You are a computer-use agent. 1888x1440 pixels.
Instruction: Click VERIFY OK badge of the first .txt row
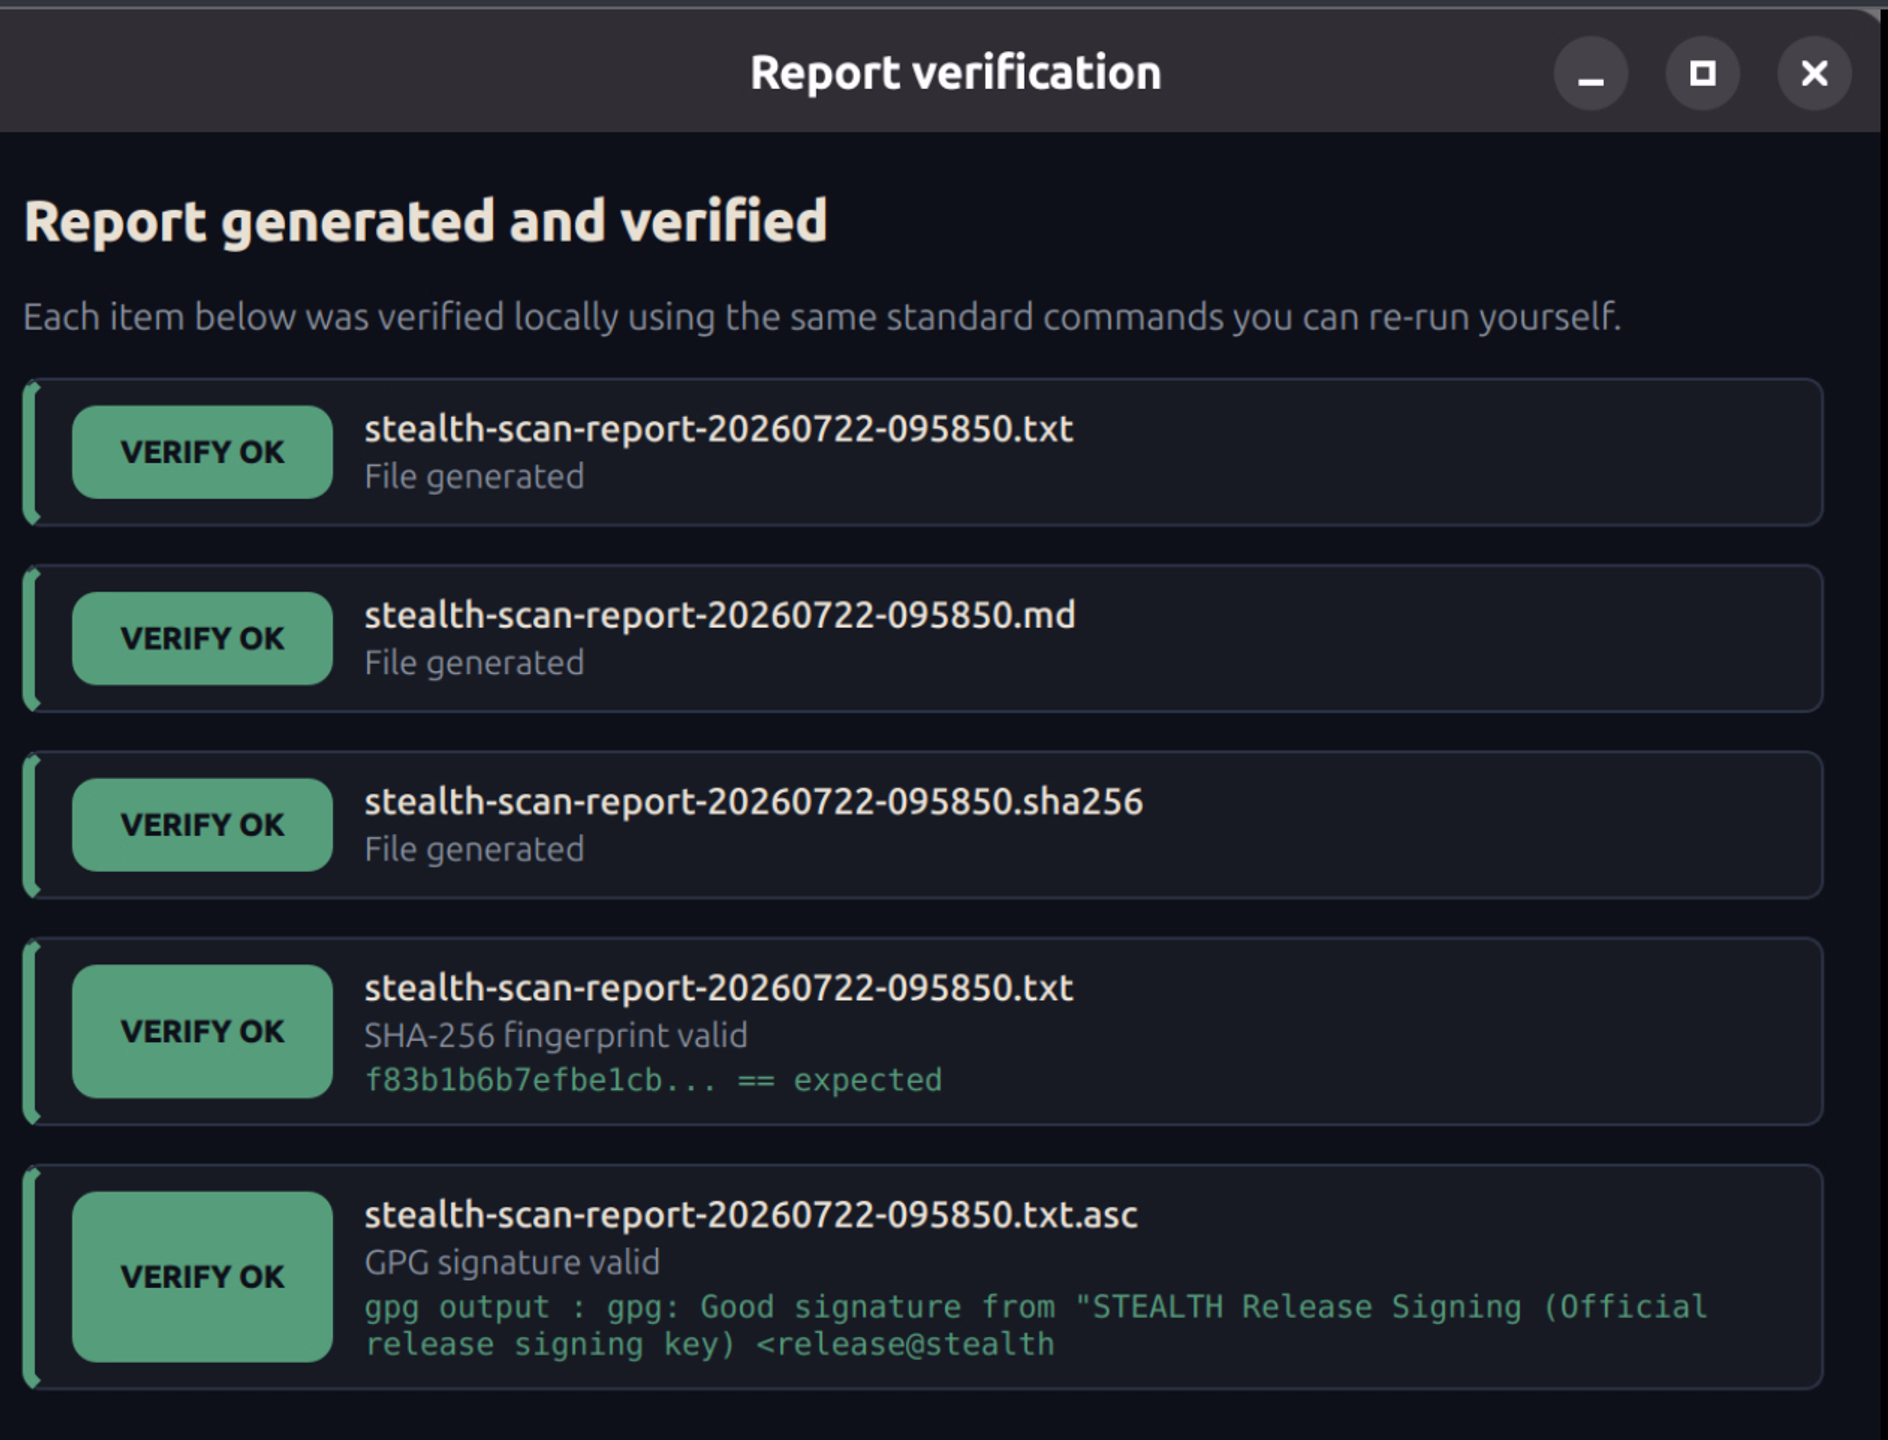pos(202,452)
